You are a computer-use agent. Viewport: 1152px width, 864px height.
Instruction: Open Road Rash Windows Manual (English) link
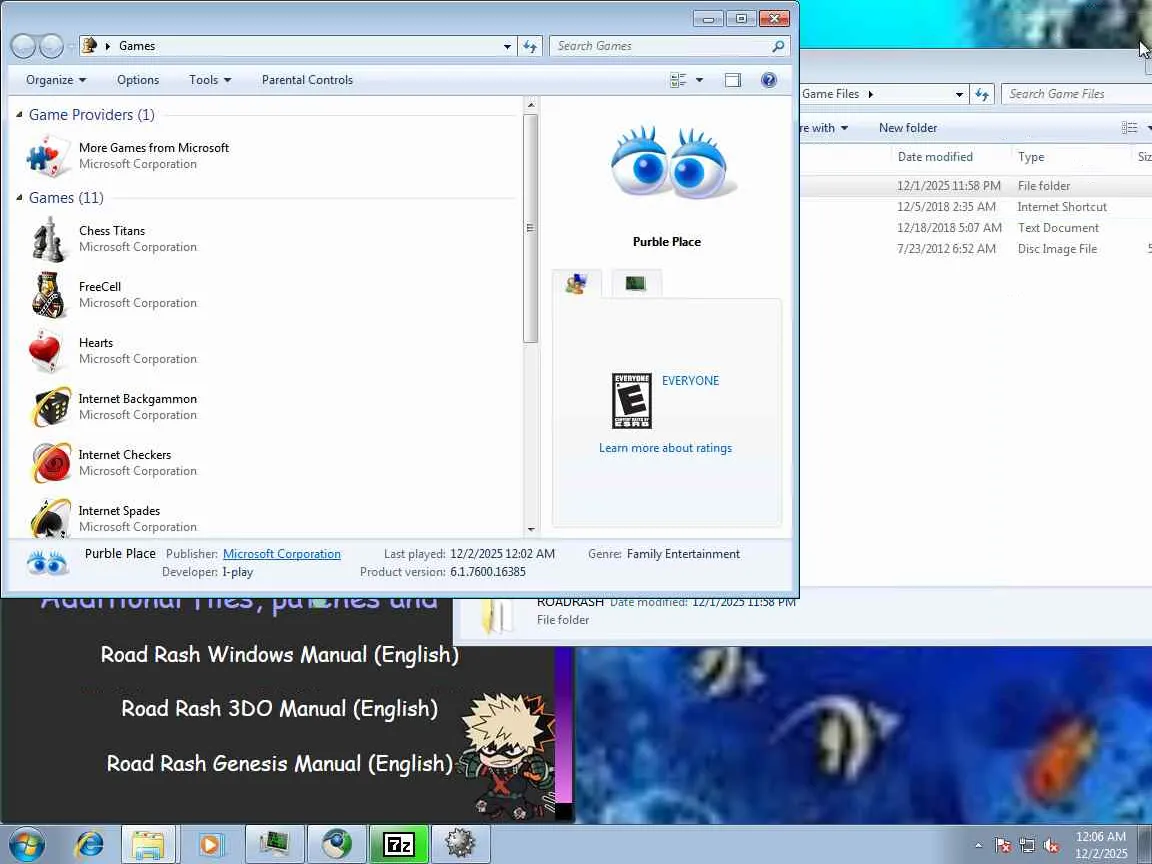tap(279, 655)
